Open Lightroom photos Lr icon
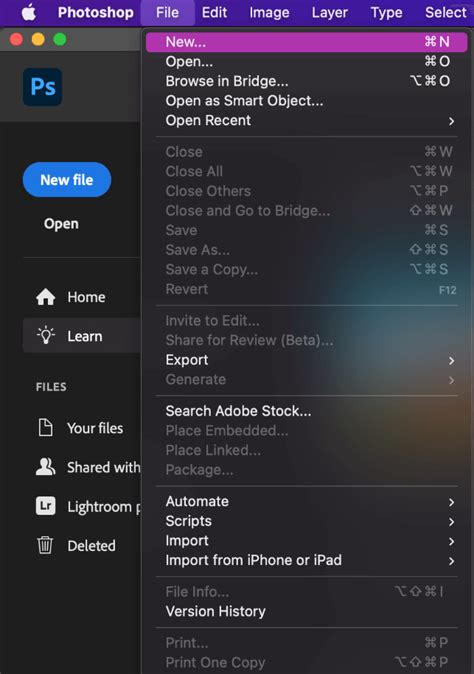Image resolution: width=474 pixels, height=674 pixels. tap(46, 506)
